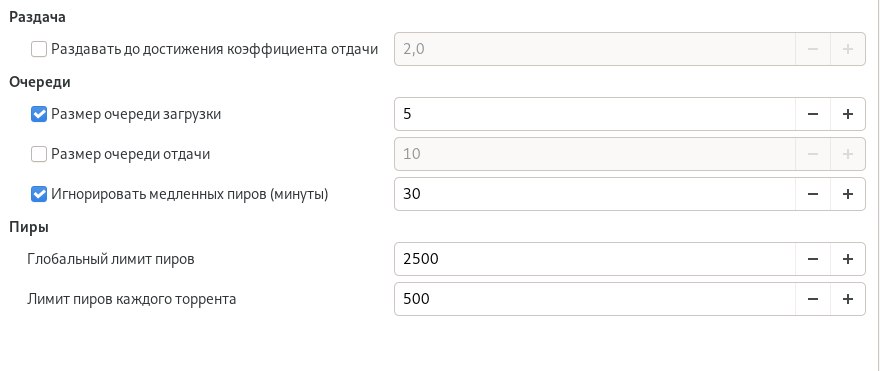The width and height of the screenshot is (880, 371).
Task: Decrease Глобальный лимит пиров with minus
Action: [x=813, y=259]
